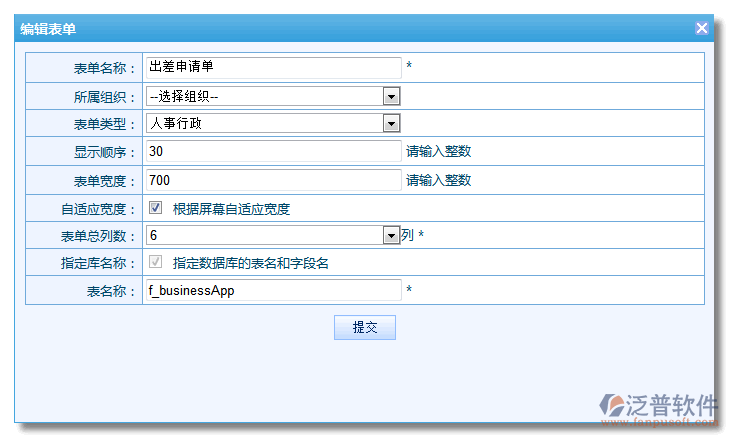Click the 表名称 field with f_businessApp
The height and width of the screenshot is (438, 729).
point(273,290)
